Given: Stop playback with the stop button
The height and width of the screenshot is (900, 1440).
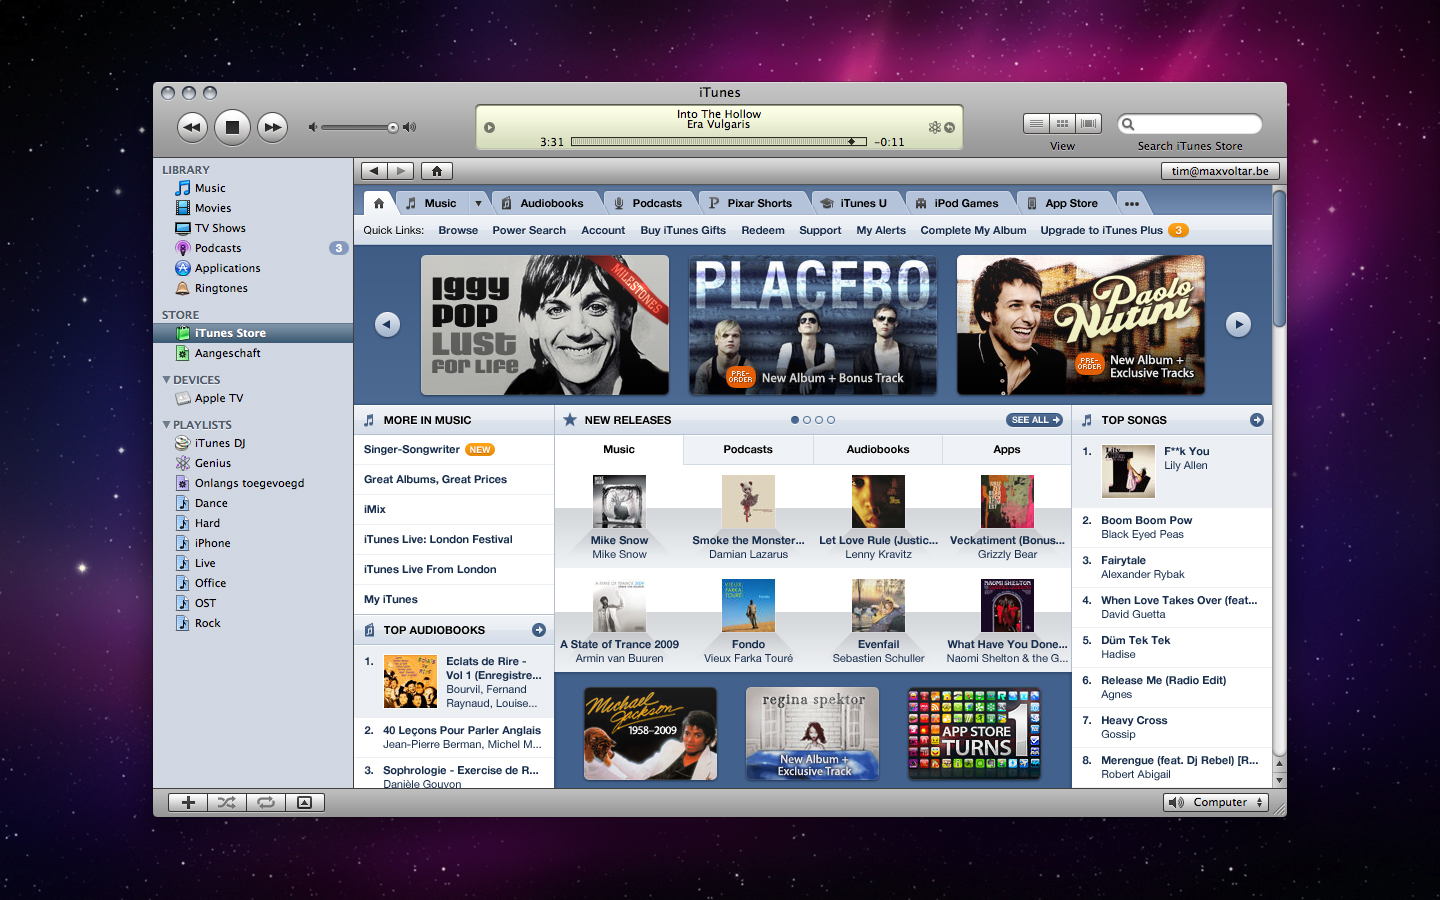Looking at the screenshot, I should point(232,127).
